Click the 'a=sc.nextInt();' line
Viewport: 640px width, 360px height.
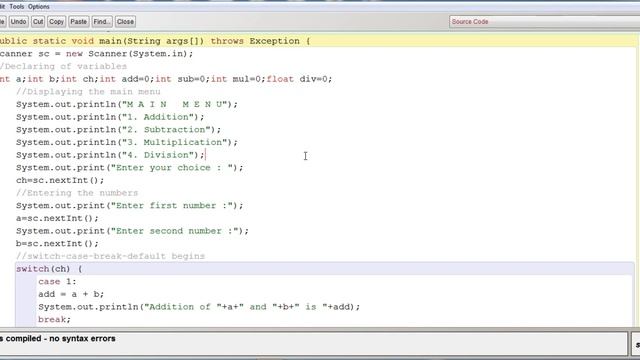[x=57, y=218]
